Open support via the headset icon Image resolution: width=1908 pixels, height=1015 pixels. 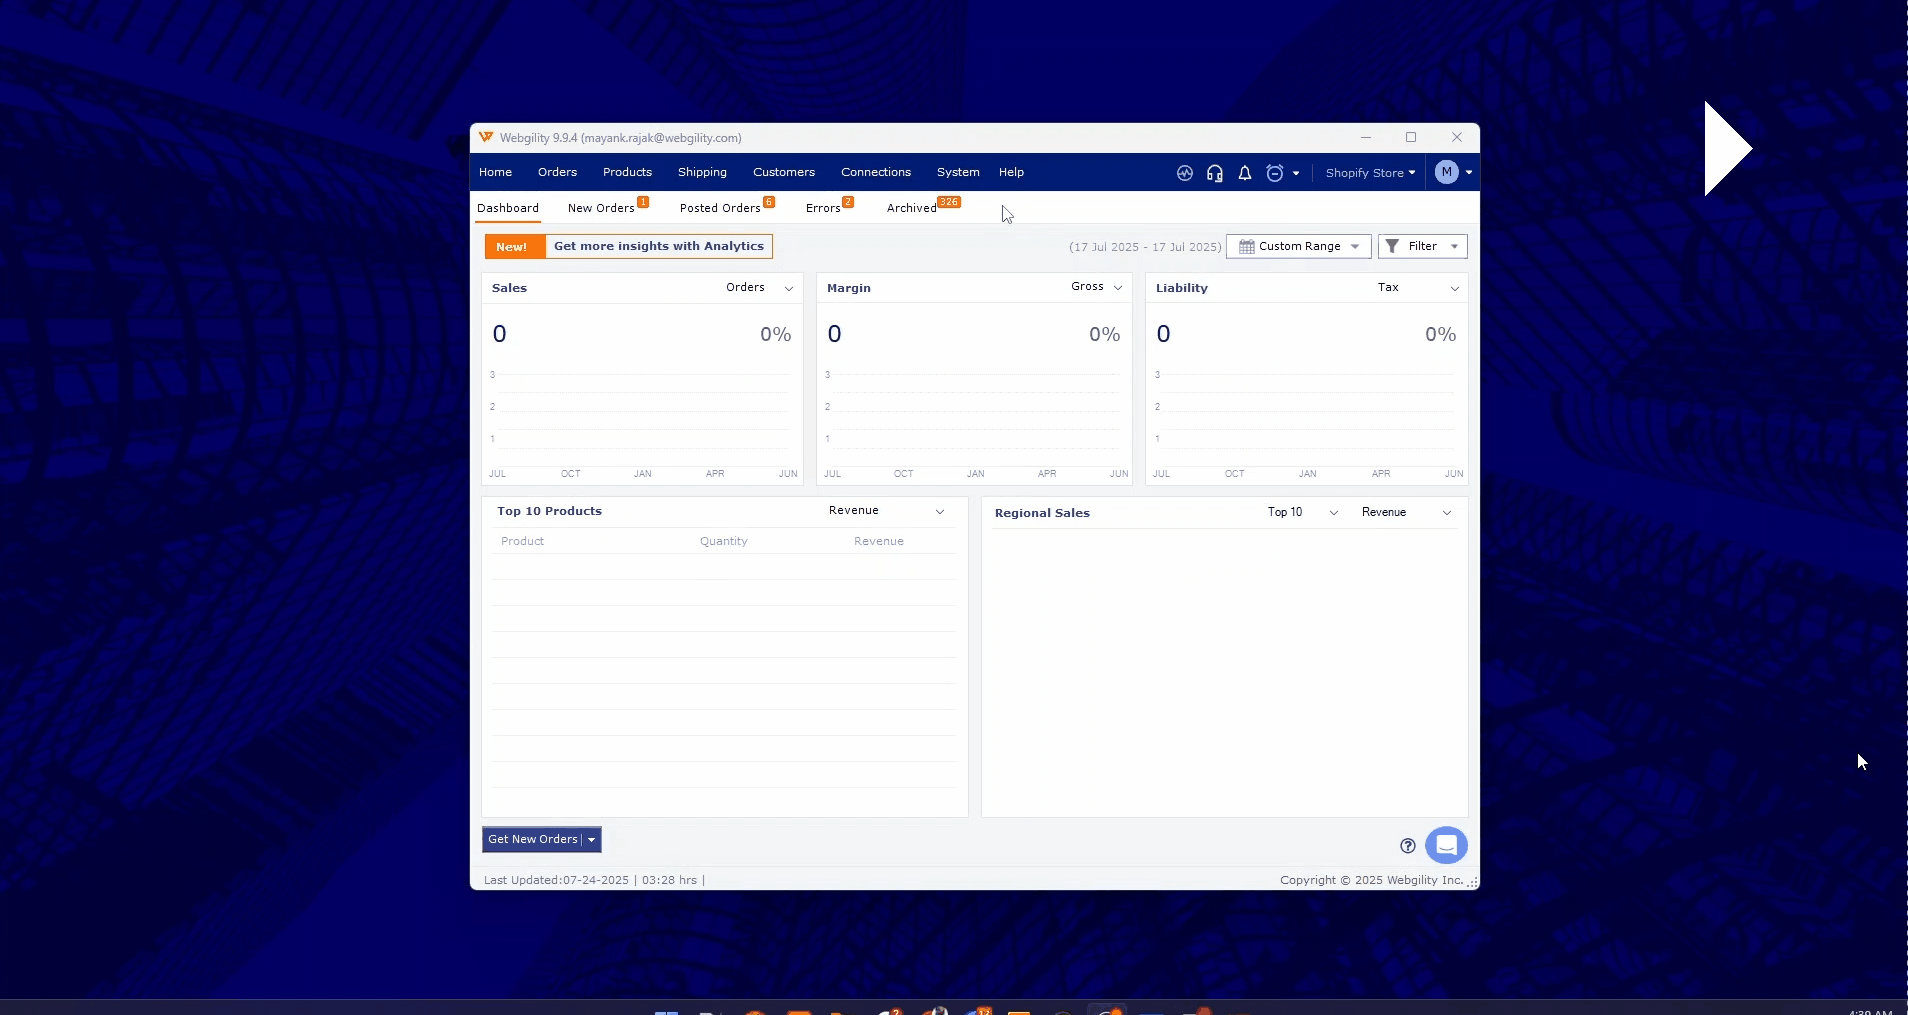(1215, 173)
